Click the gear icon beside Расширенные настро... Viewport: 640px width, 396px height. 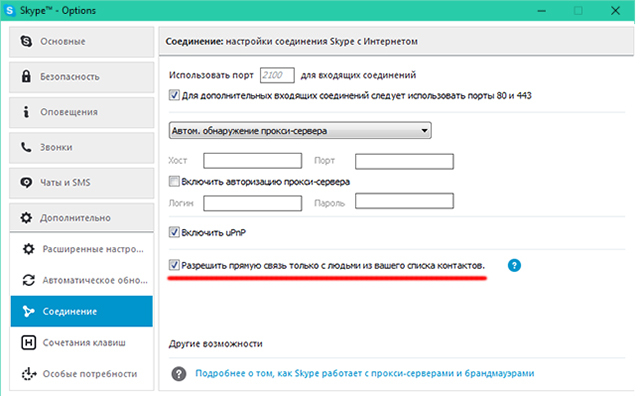(29, 249)
